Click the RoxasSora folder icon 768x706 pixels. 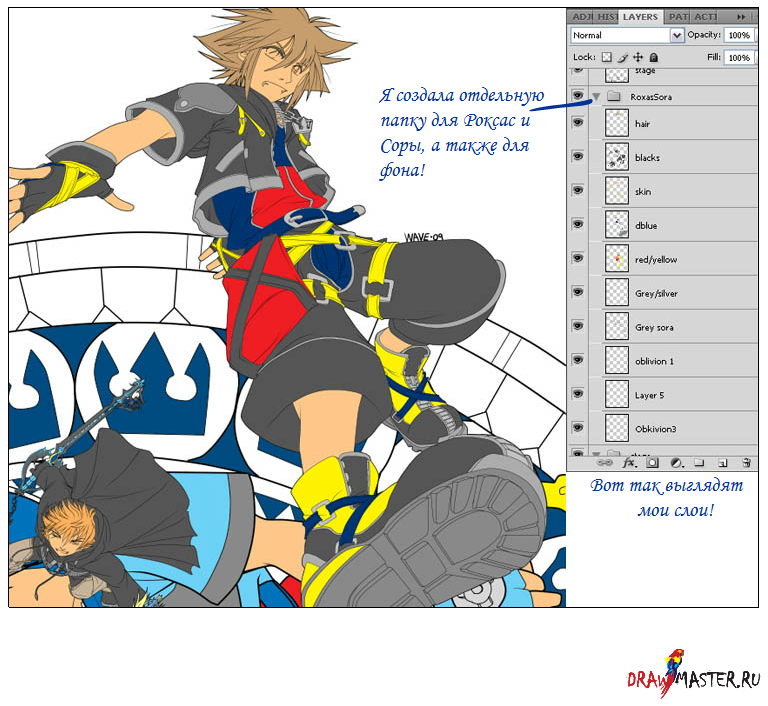coord(614,97)
